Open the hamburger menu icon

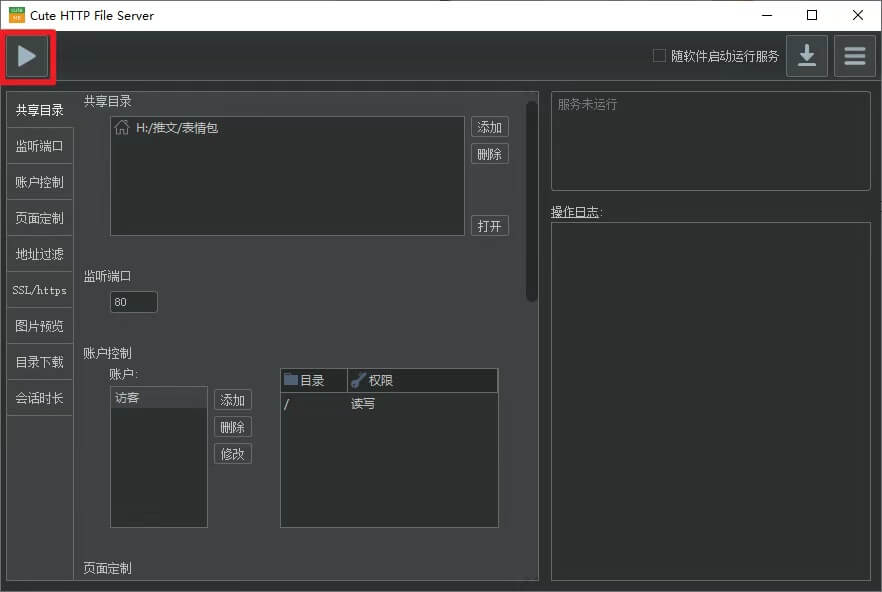[x=855, y=56]
